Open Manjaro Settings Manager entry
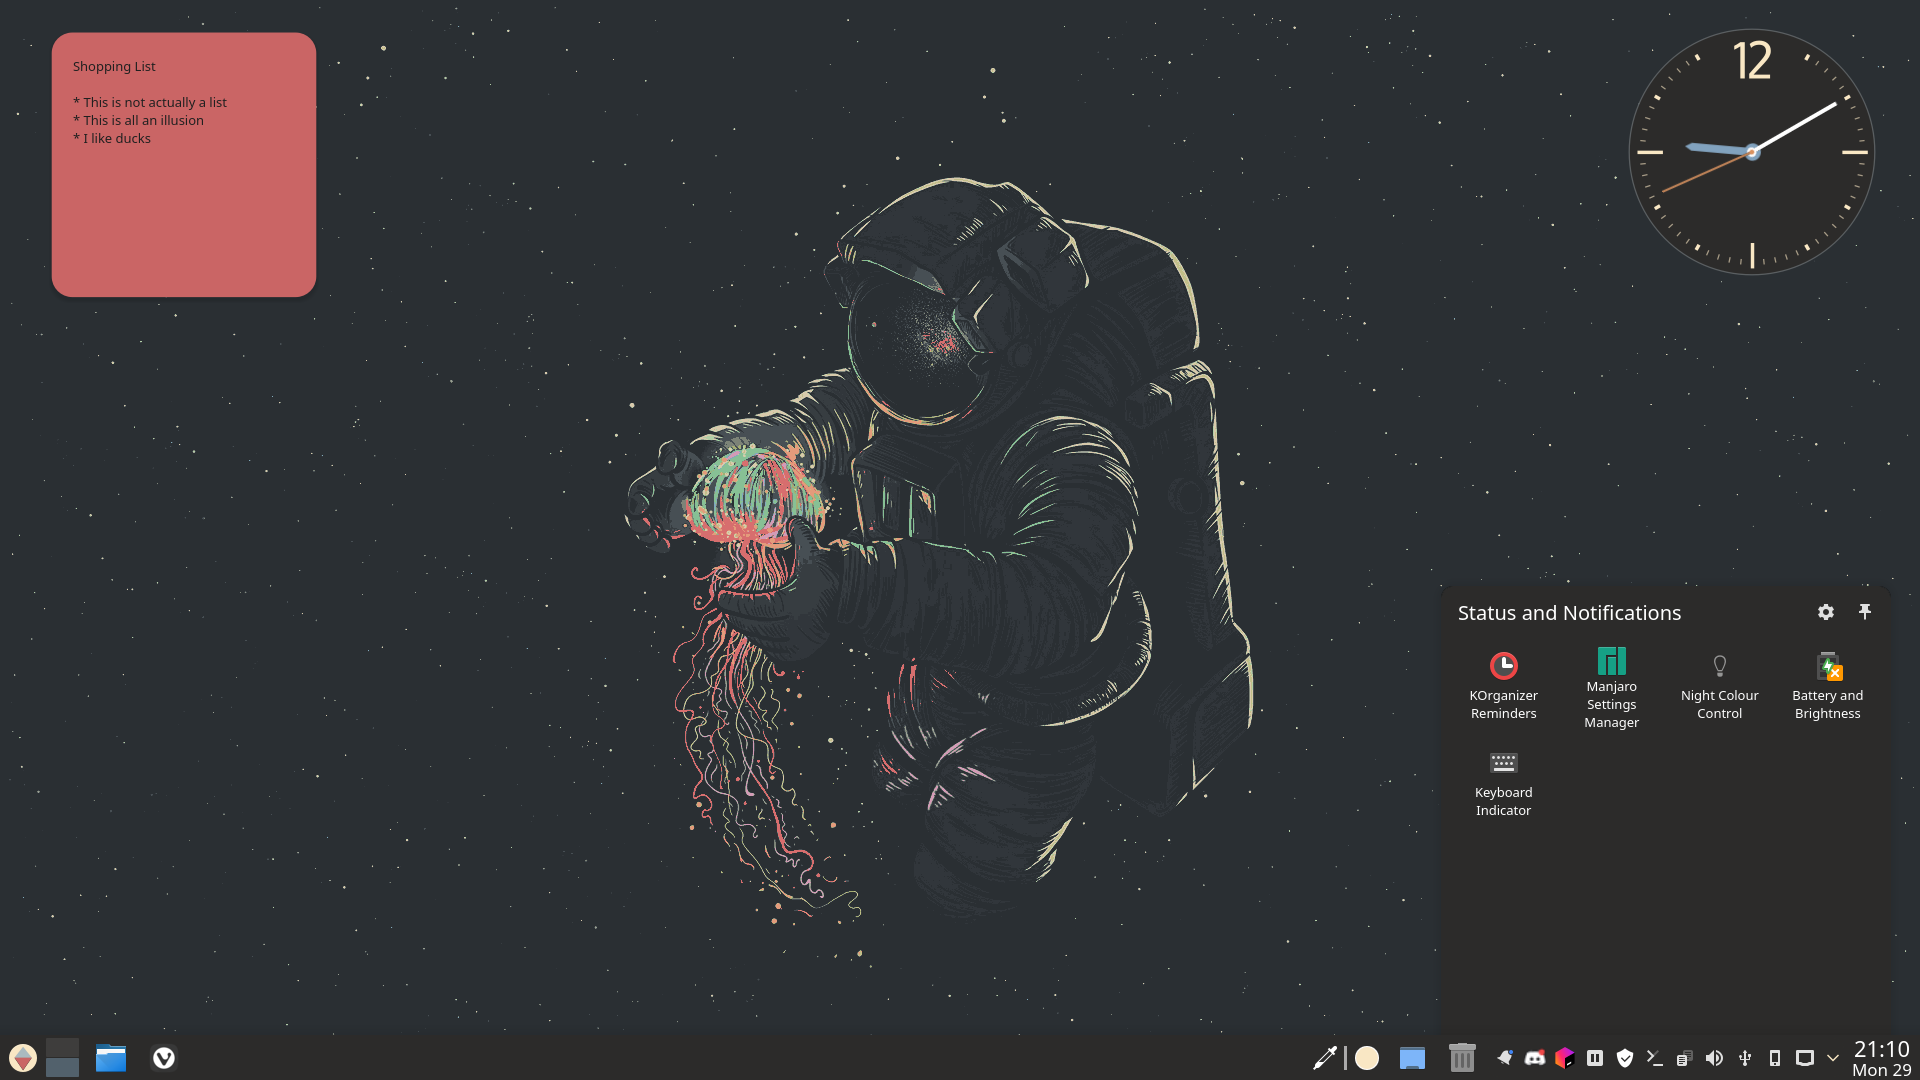The height and width of the screenshot is (1080, 1920). [1612, 686]
